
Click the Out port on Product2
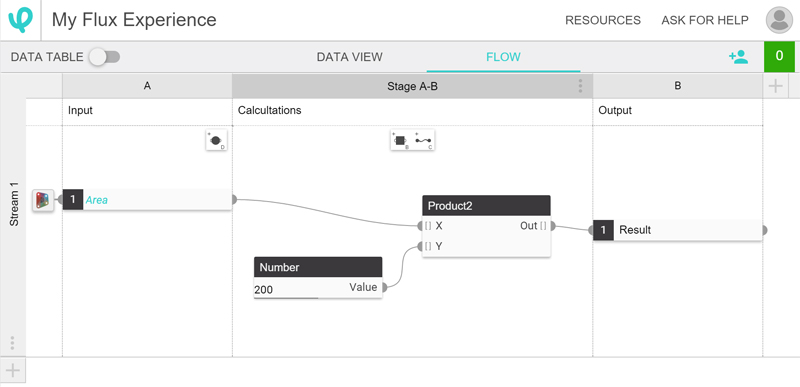click(553, 226)
